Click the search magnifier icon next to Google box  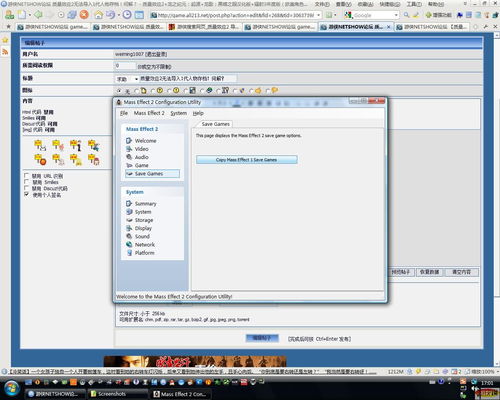406,15
